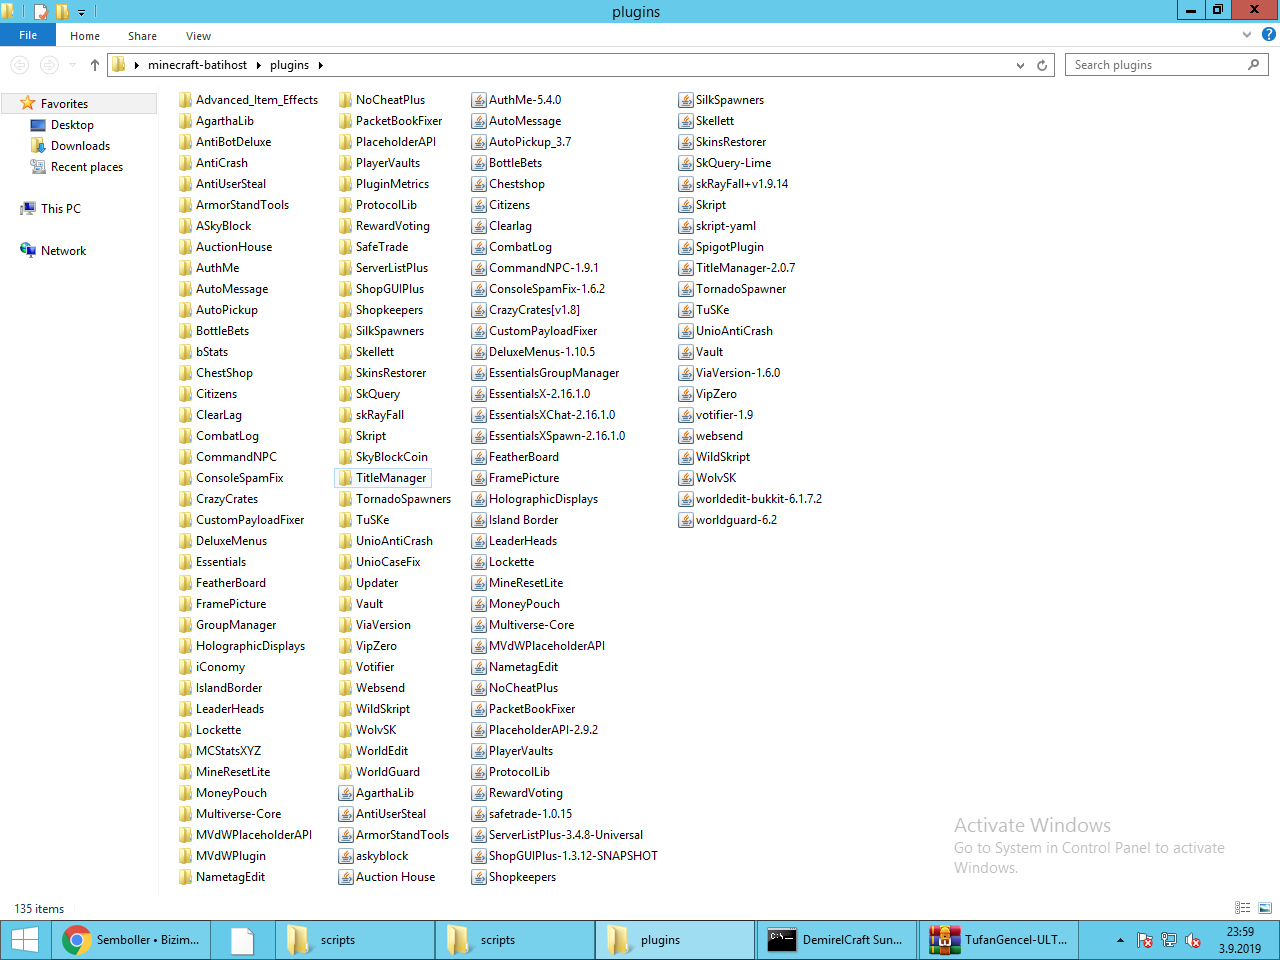Click the volume icon in the system tray
The image size is (1280, 960).
tap(1193, 940)
